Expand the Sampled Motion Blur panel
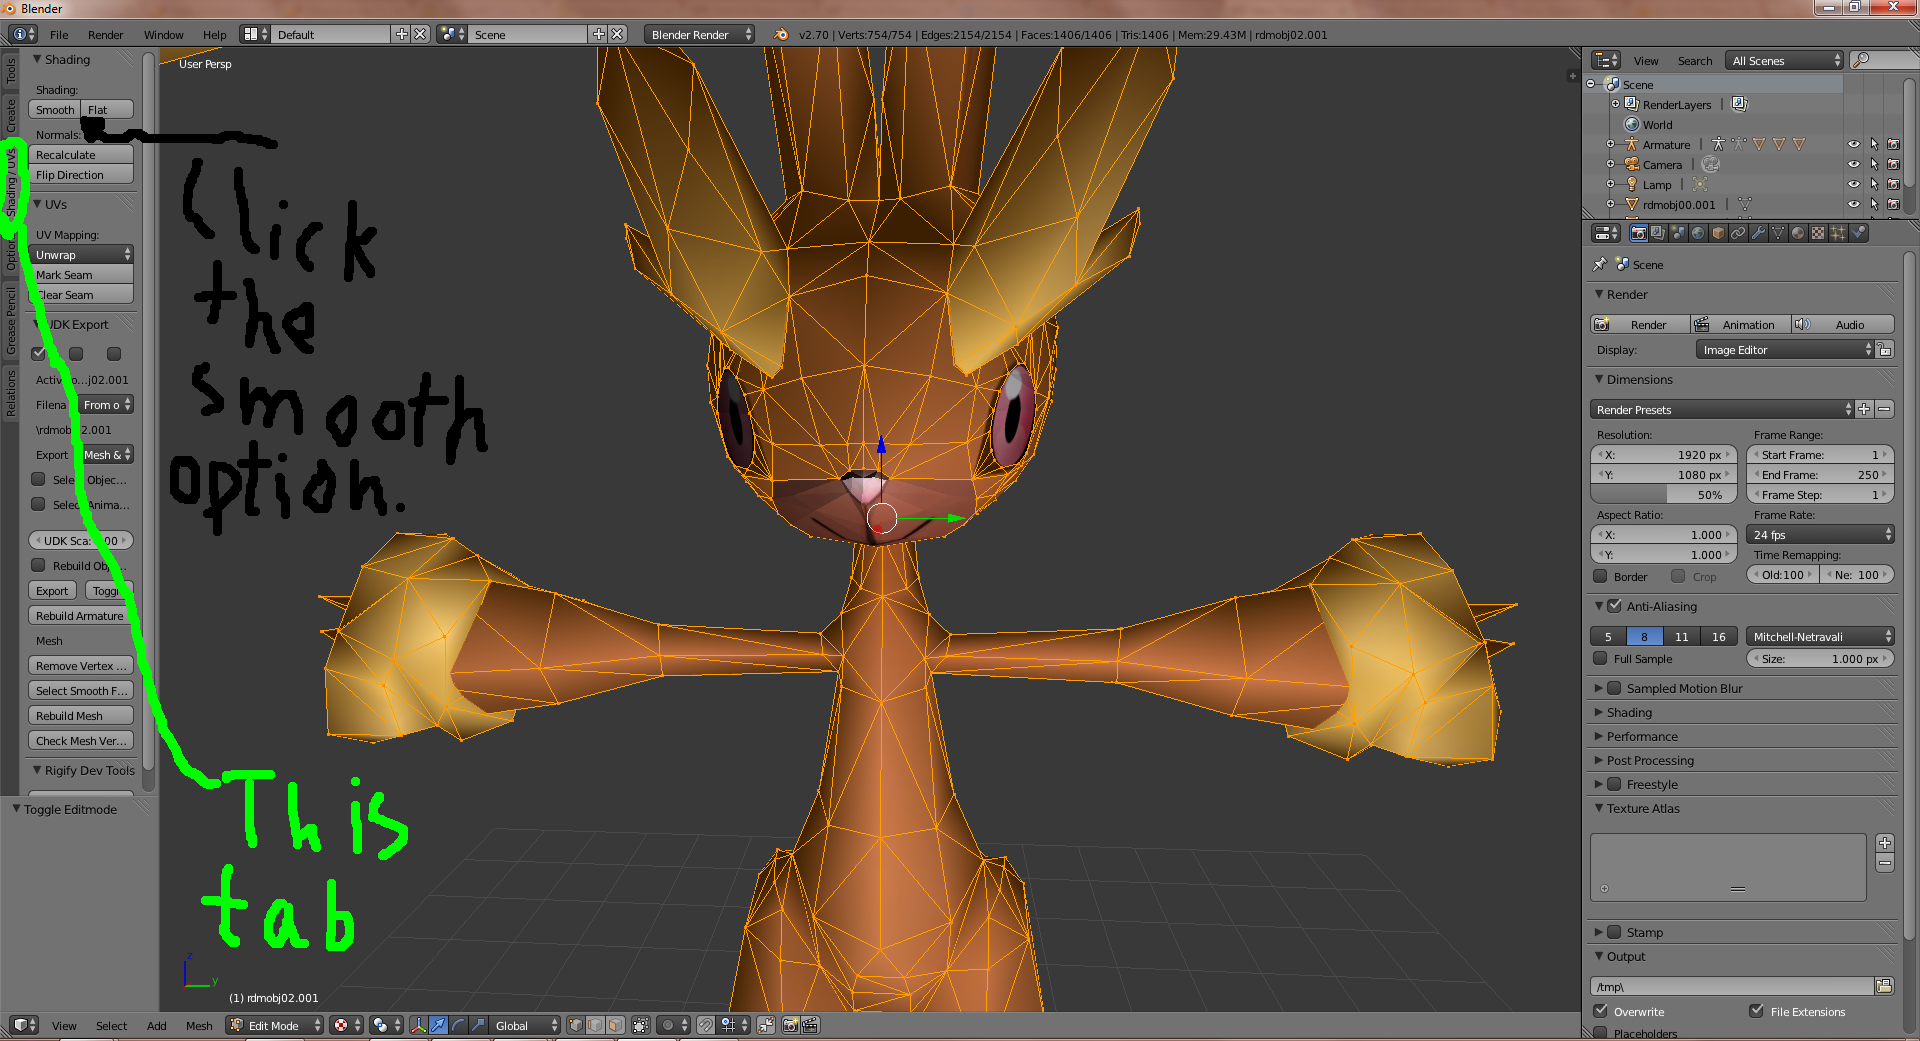This screenshot has width=1920, height=1041. click(x=1598, y=688)
